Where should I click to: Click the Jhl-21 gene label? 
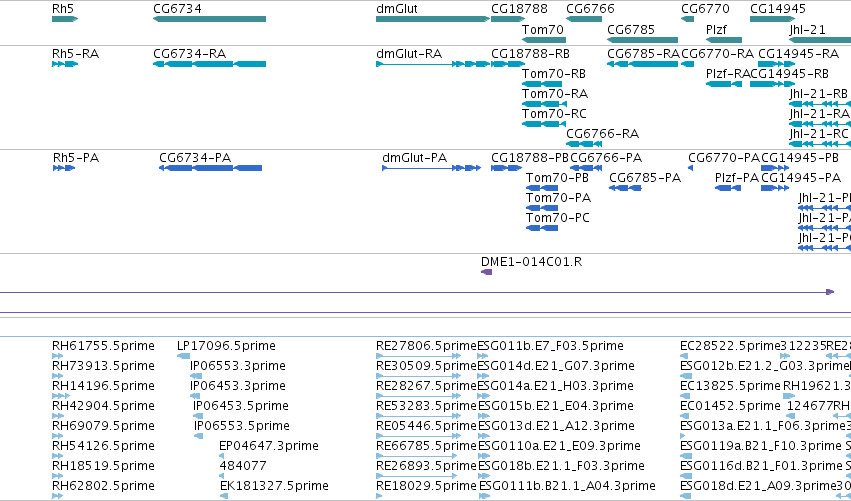(x=808, y=30)
